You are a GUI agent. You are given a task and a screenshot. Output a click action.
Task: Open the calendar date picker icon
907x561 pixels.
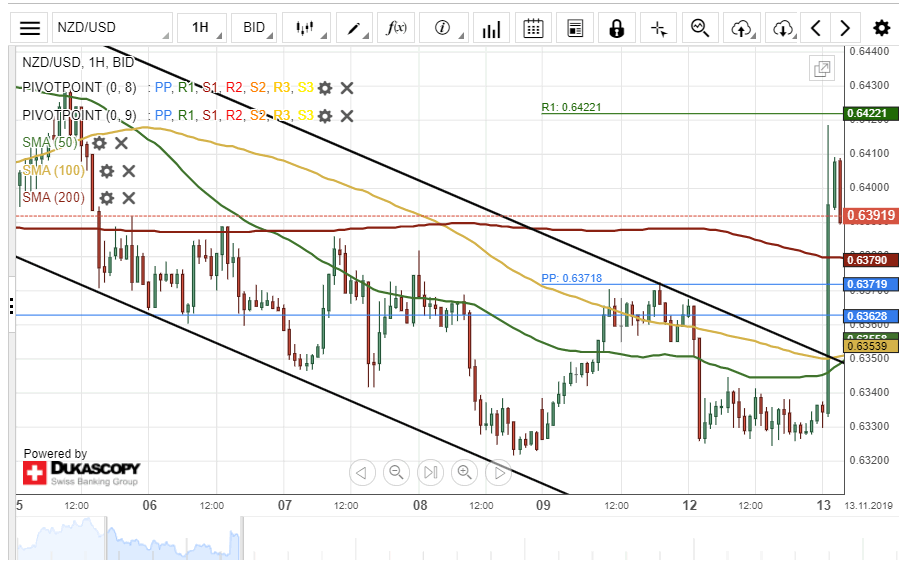(533, 28)
